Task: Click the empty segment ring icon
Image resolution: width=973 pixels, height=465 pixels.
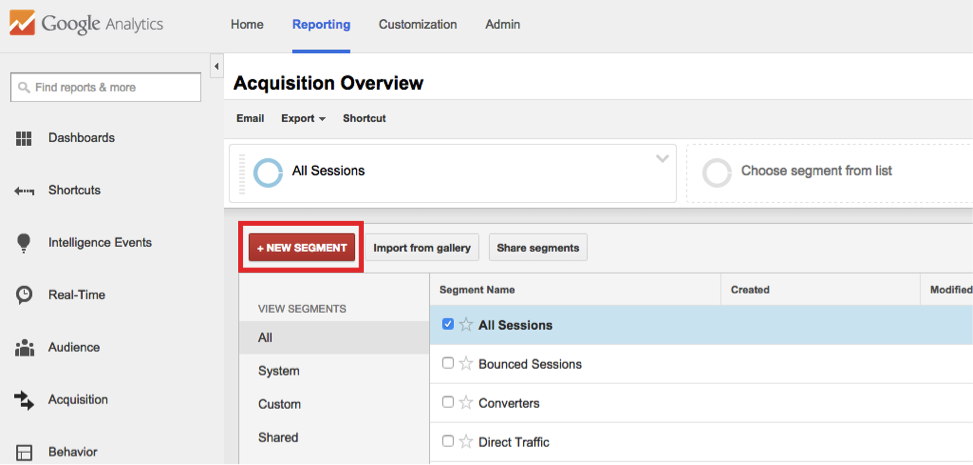Action: [717, 172]
